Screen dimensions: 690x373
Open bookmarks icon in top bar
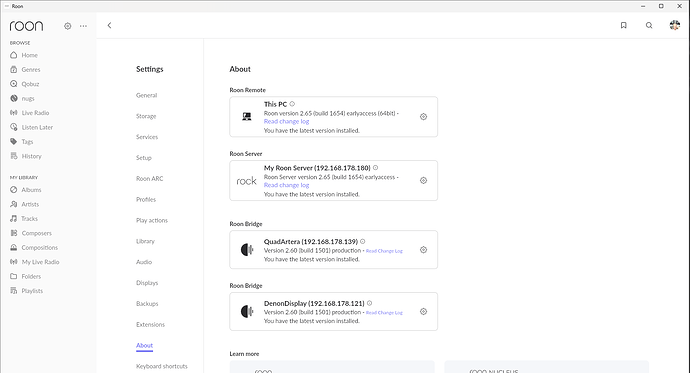624,26
